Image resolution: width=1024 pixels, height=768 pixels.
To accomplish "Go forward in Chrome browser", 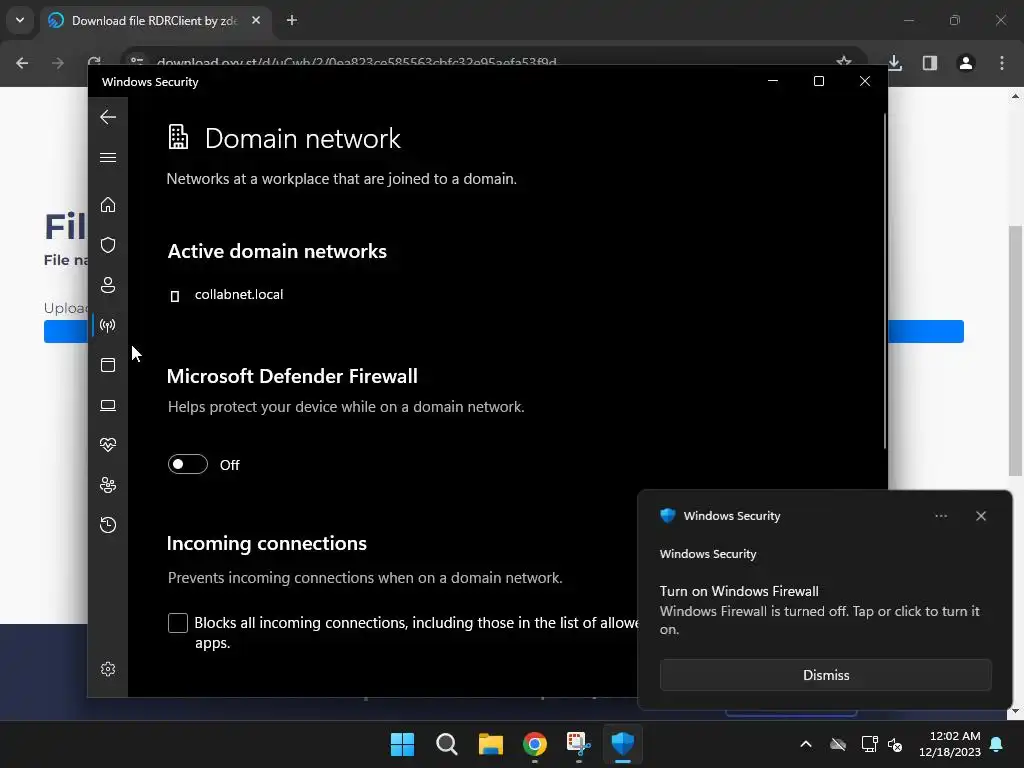I will tap(58, 63).
